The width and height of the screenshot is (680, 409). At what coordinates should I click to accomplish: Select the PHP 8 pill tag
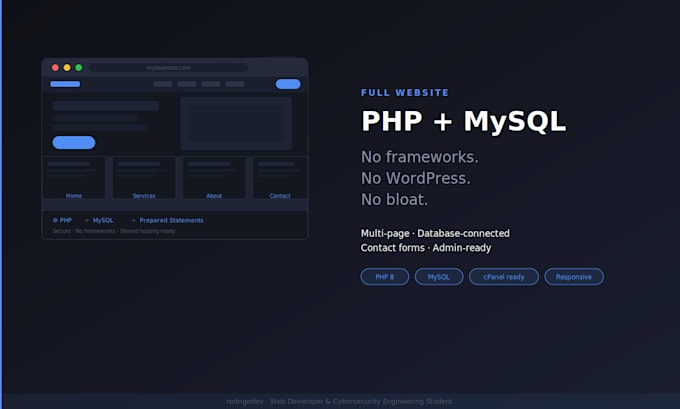385,277
